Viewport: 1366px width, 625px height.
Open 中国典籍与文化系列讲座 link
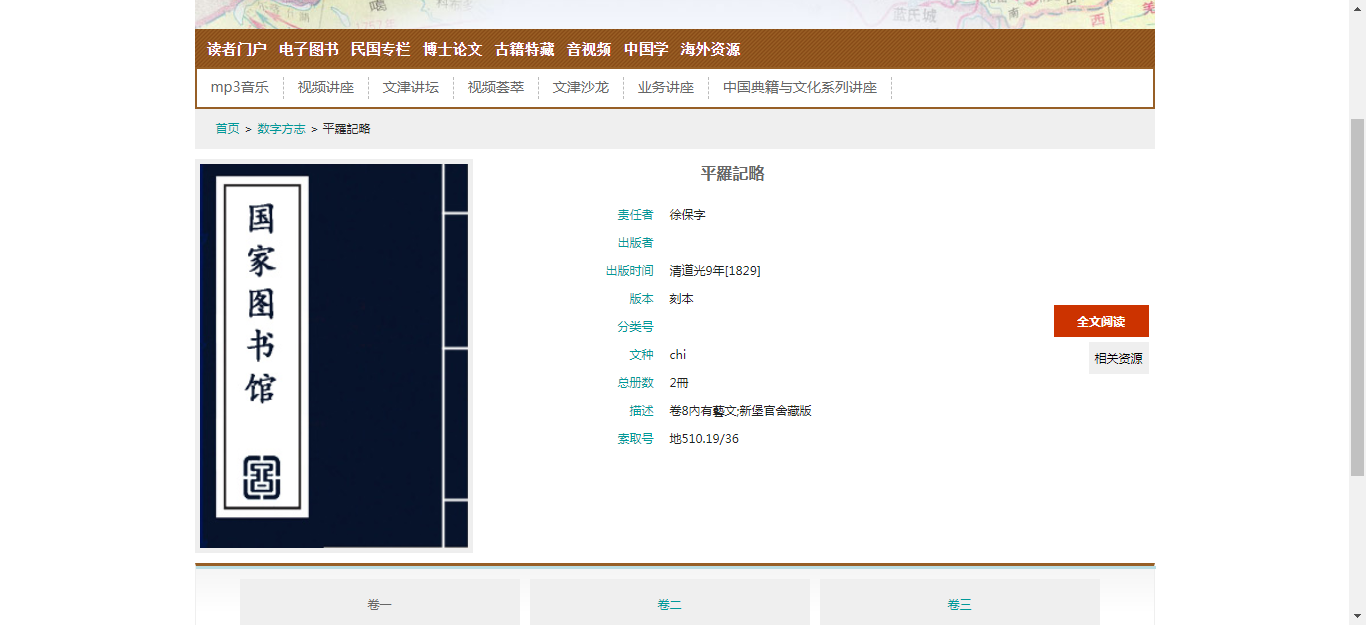pos(800,87)
